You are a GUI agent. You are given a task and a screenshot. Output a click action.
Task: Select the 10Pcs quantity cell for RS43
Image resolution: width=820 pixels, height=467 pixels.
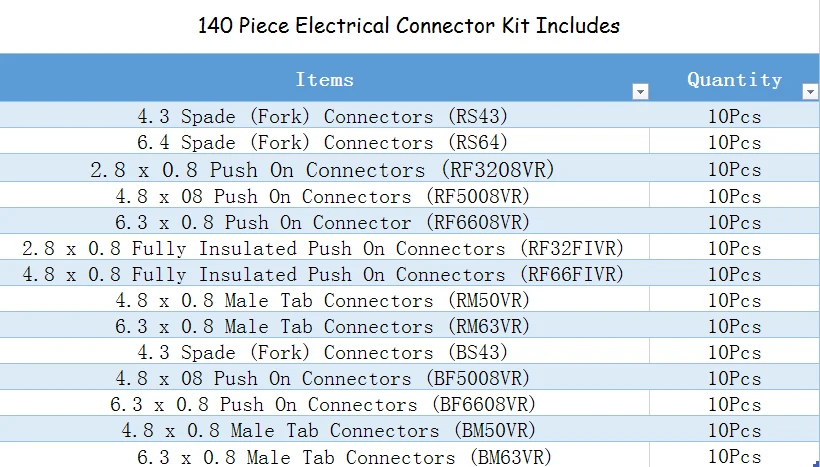(734, 116)
